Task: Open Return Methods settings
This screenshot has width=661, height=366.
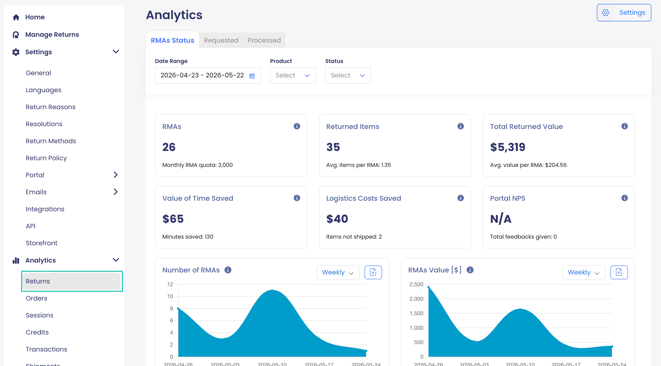Action: 51,141
